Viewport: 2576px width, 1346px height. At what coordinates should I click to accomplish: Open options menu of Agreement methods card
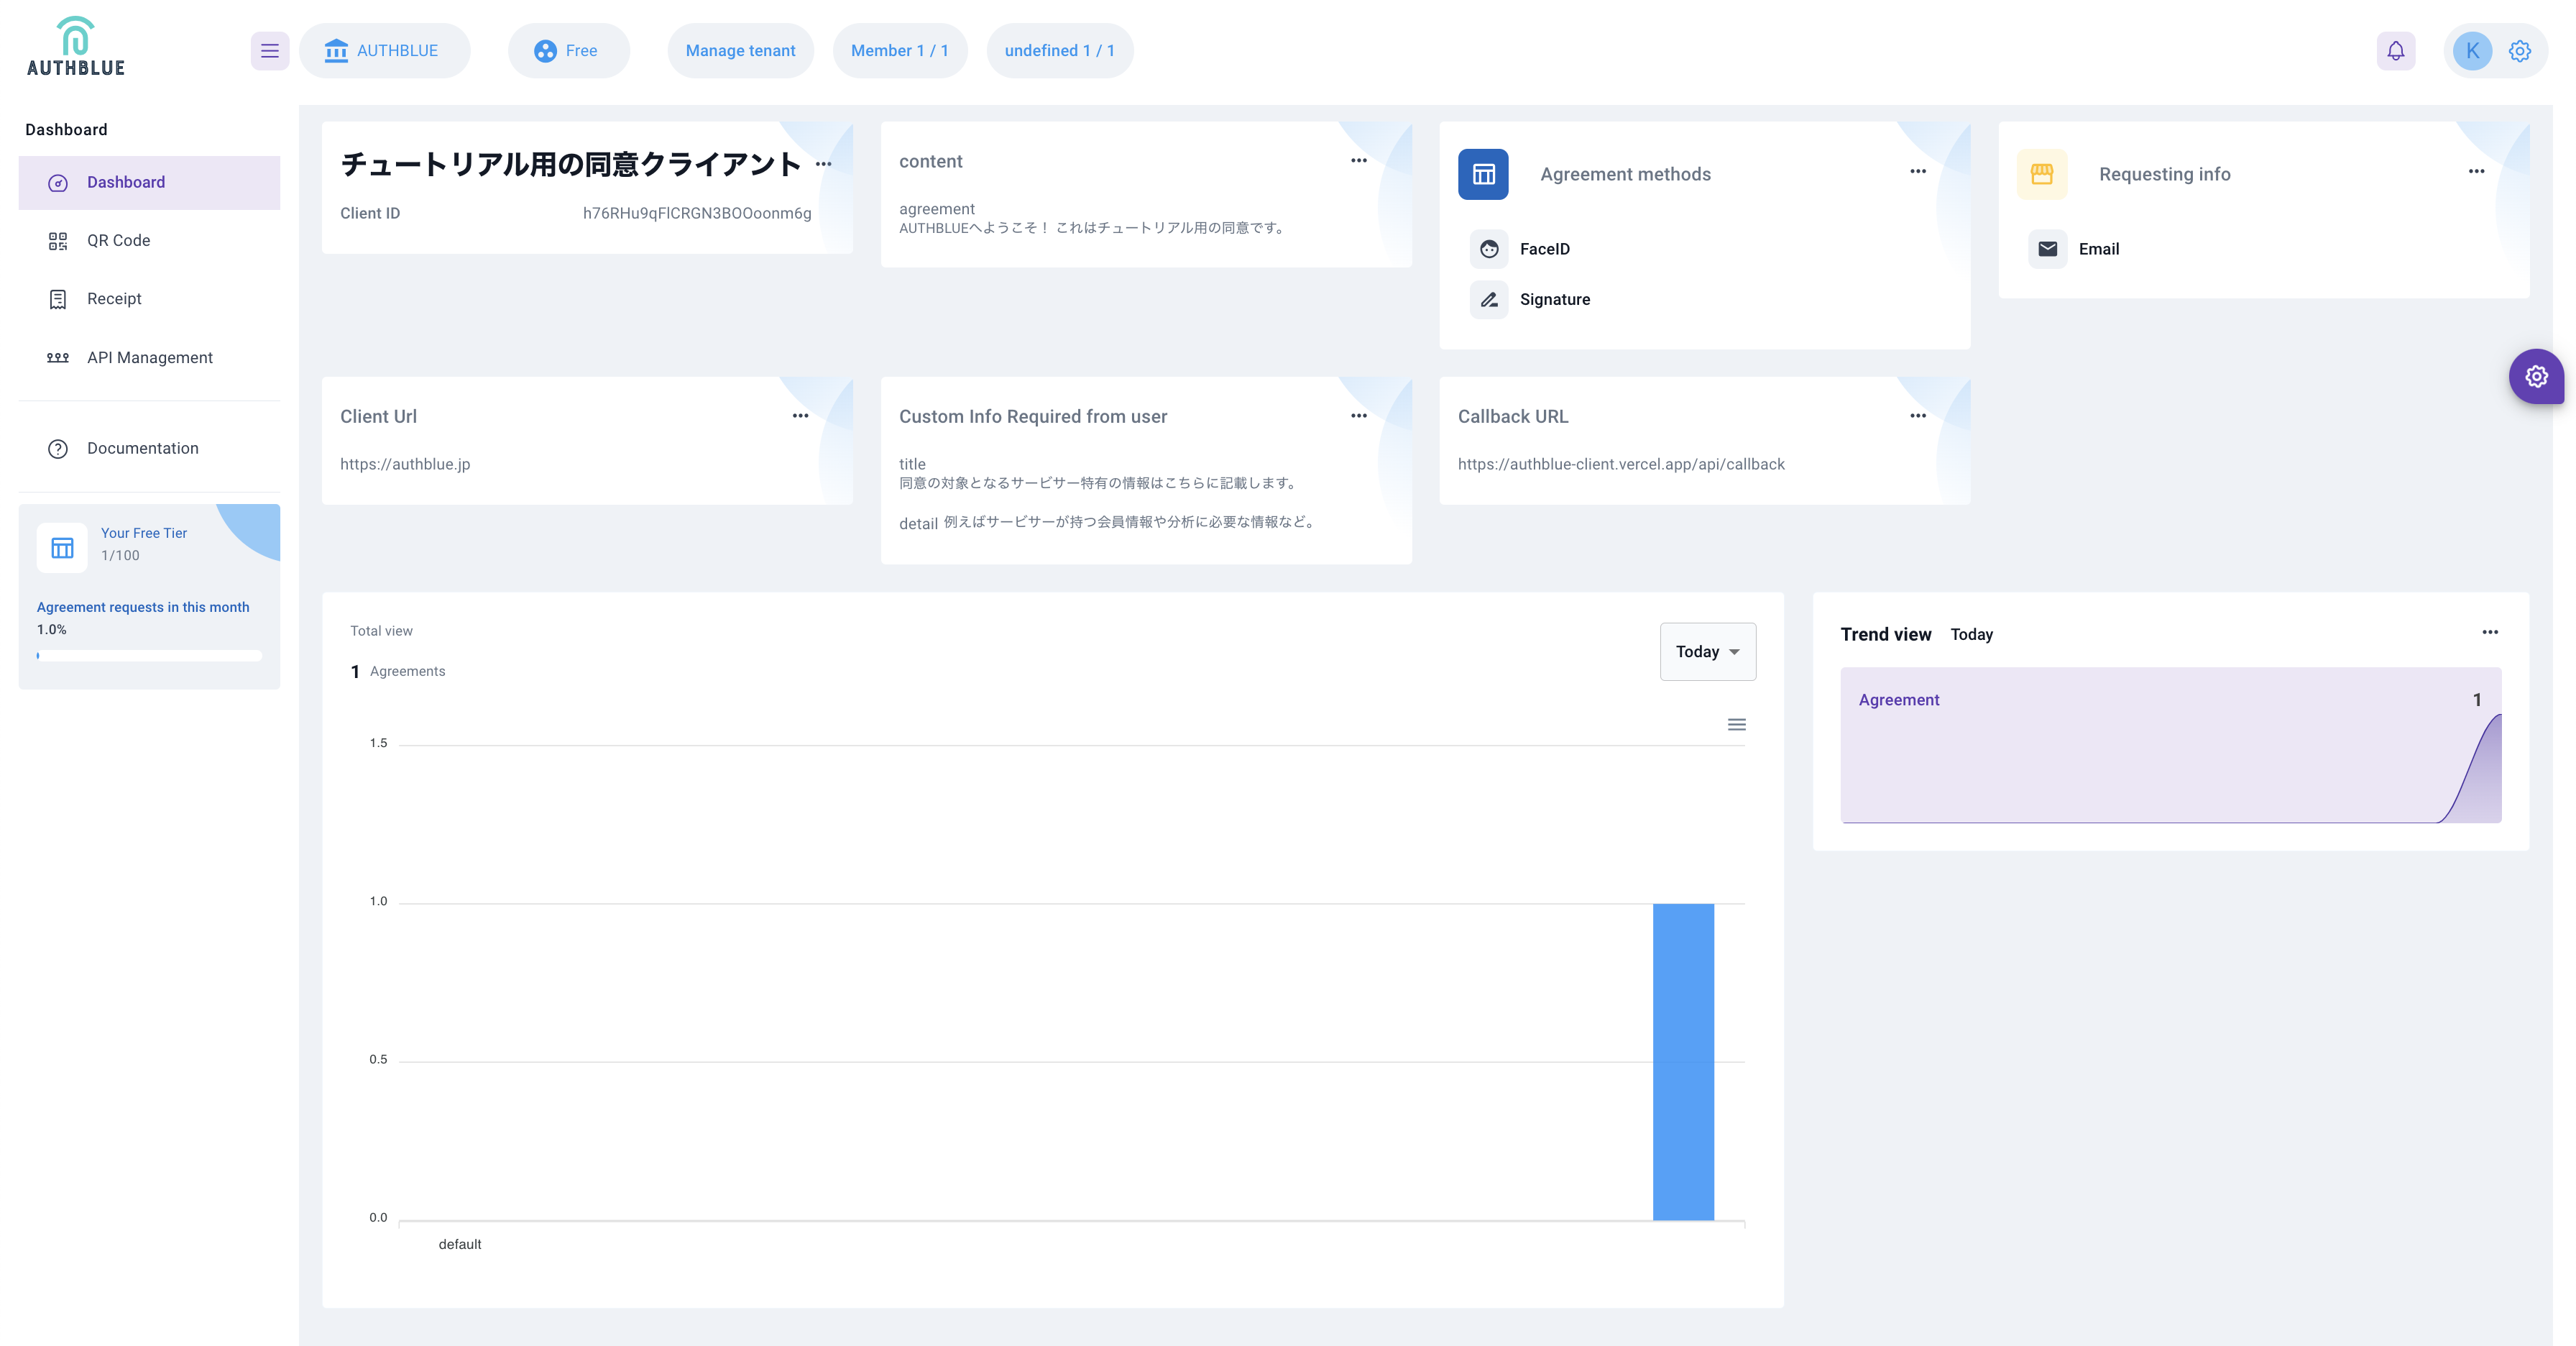tap(1917, 171)
